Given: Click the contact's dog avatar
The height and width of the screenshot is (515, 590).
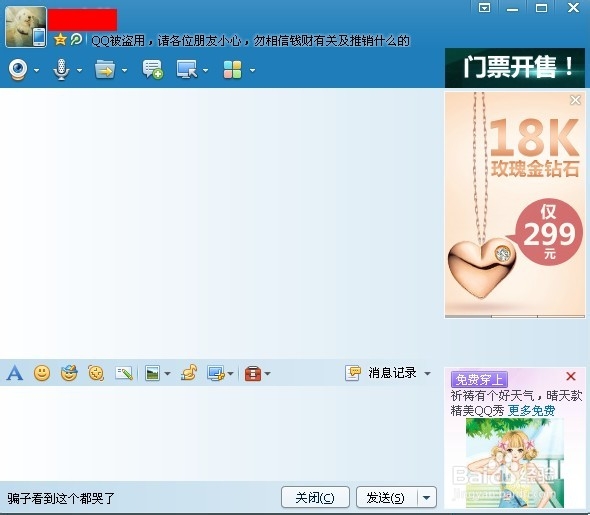Looking at the screenshot, I should [26, 26].
